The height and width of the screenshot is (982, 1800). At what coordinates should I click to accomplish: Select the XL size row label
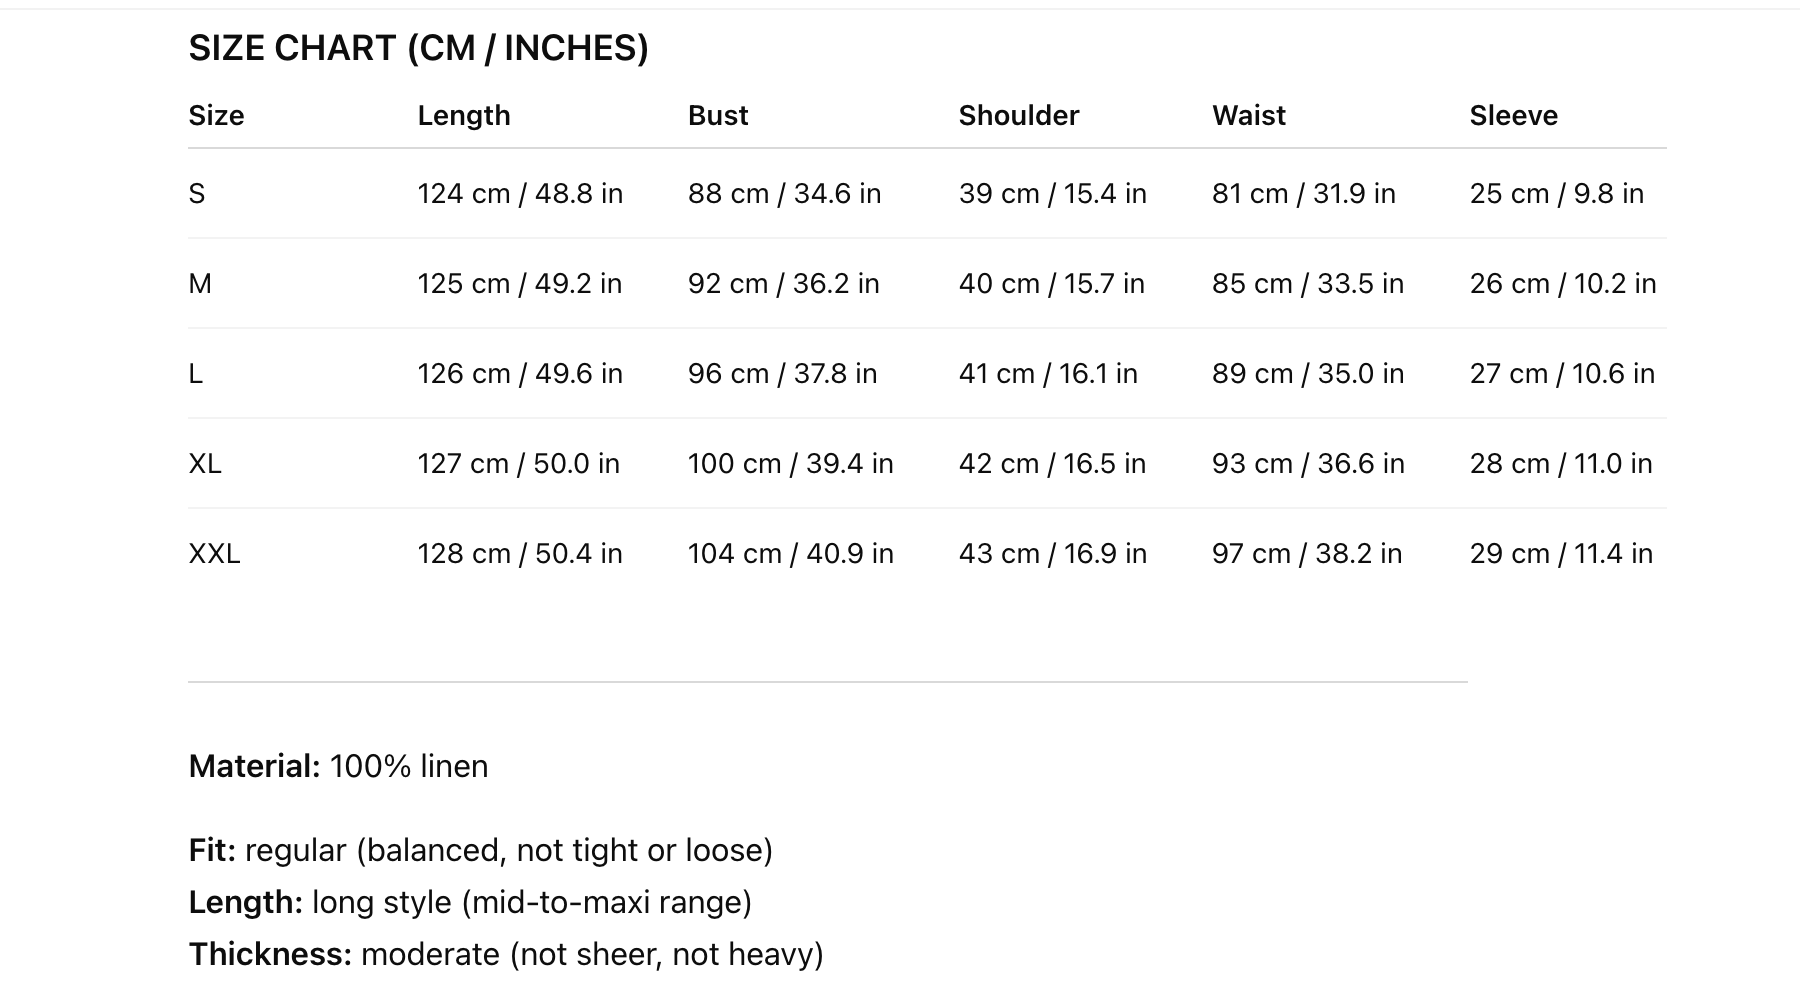coord(205,463)
